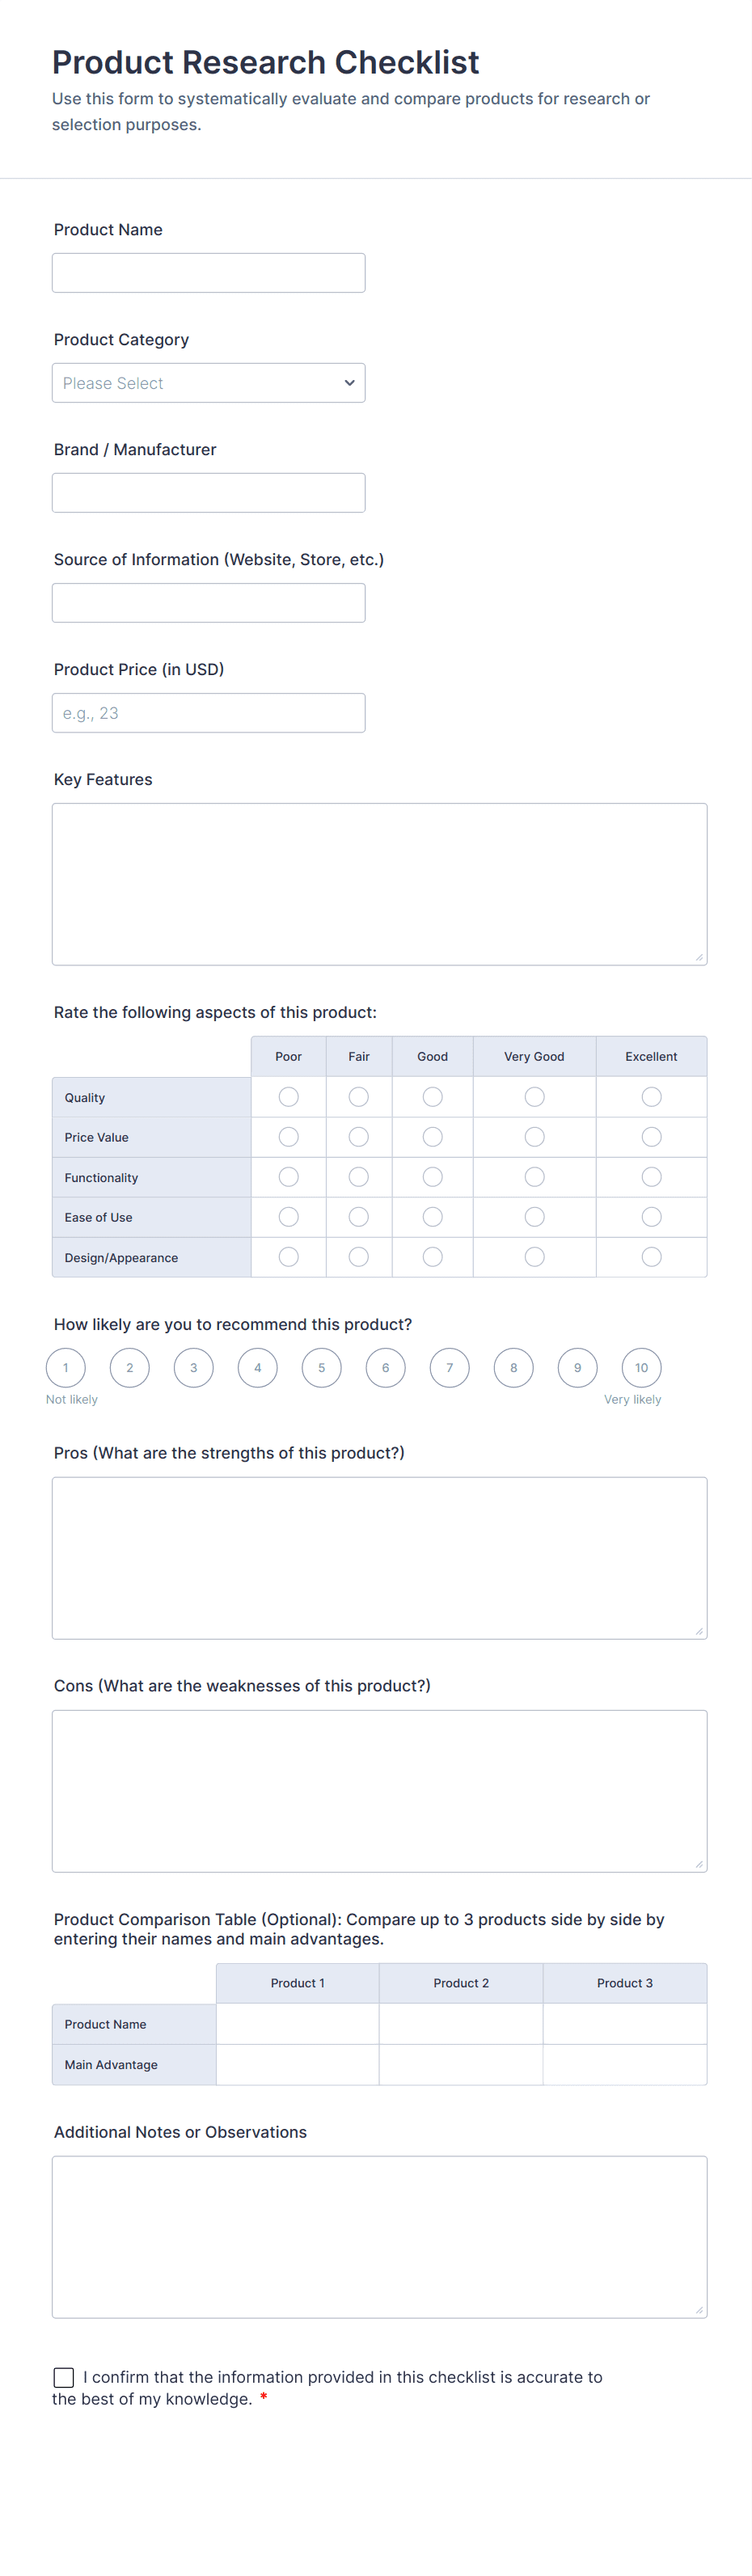This screenshot has height=2576, width=752.
Task: Mark Functionality as Good
Action: (x=432, y=1177)
